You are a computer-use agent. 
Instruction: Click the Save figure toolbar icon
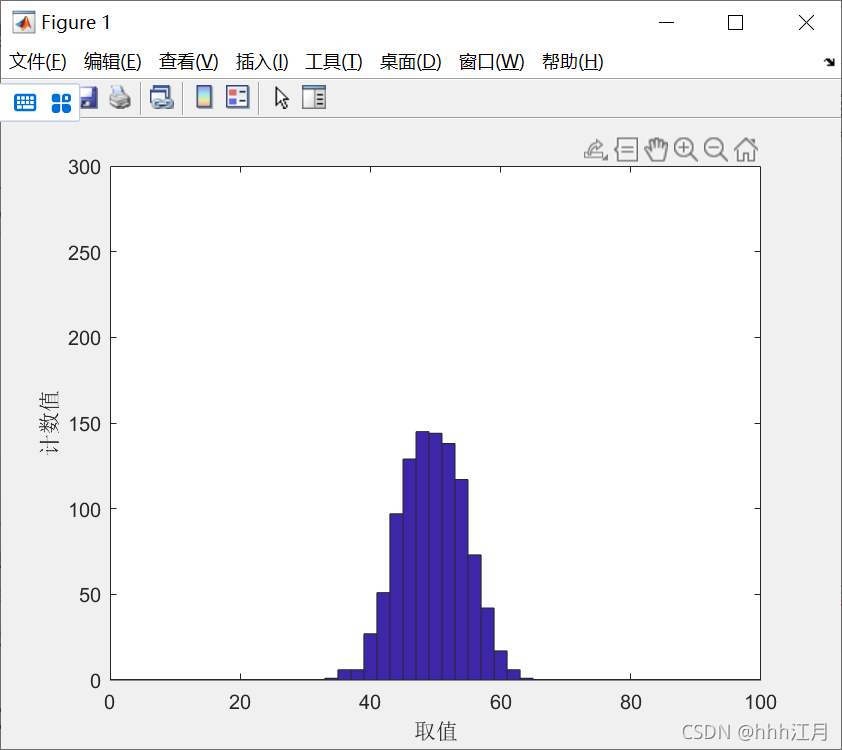pyautogui.click(x=89, y=98)
